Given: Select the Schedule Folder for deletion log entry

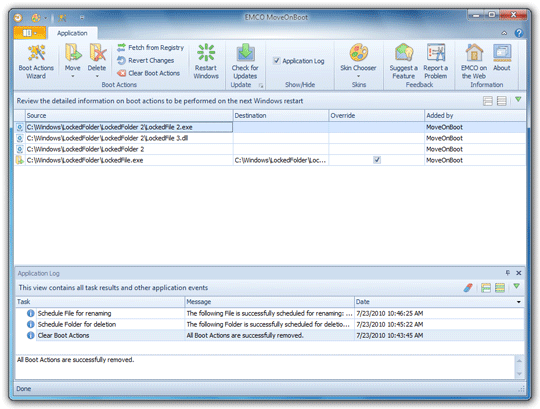Looking at the screenshot, I should [x=270, y=324].
